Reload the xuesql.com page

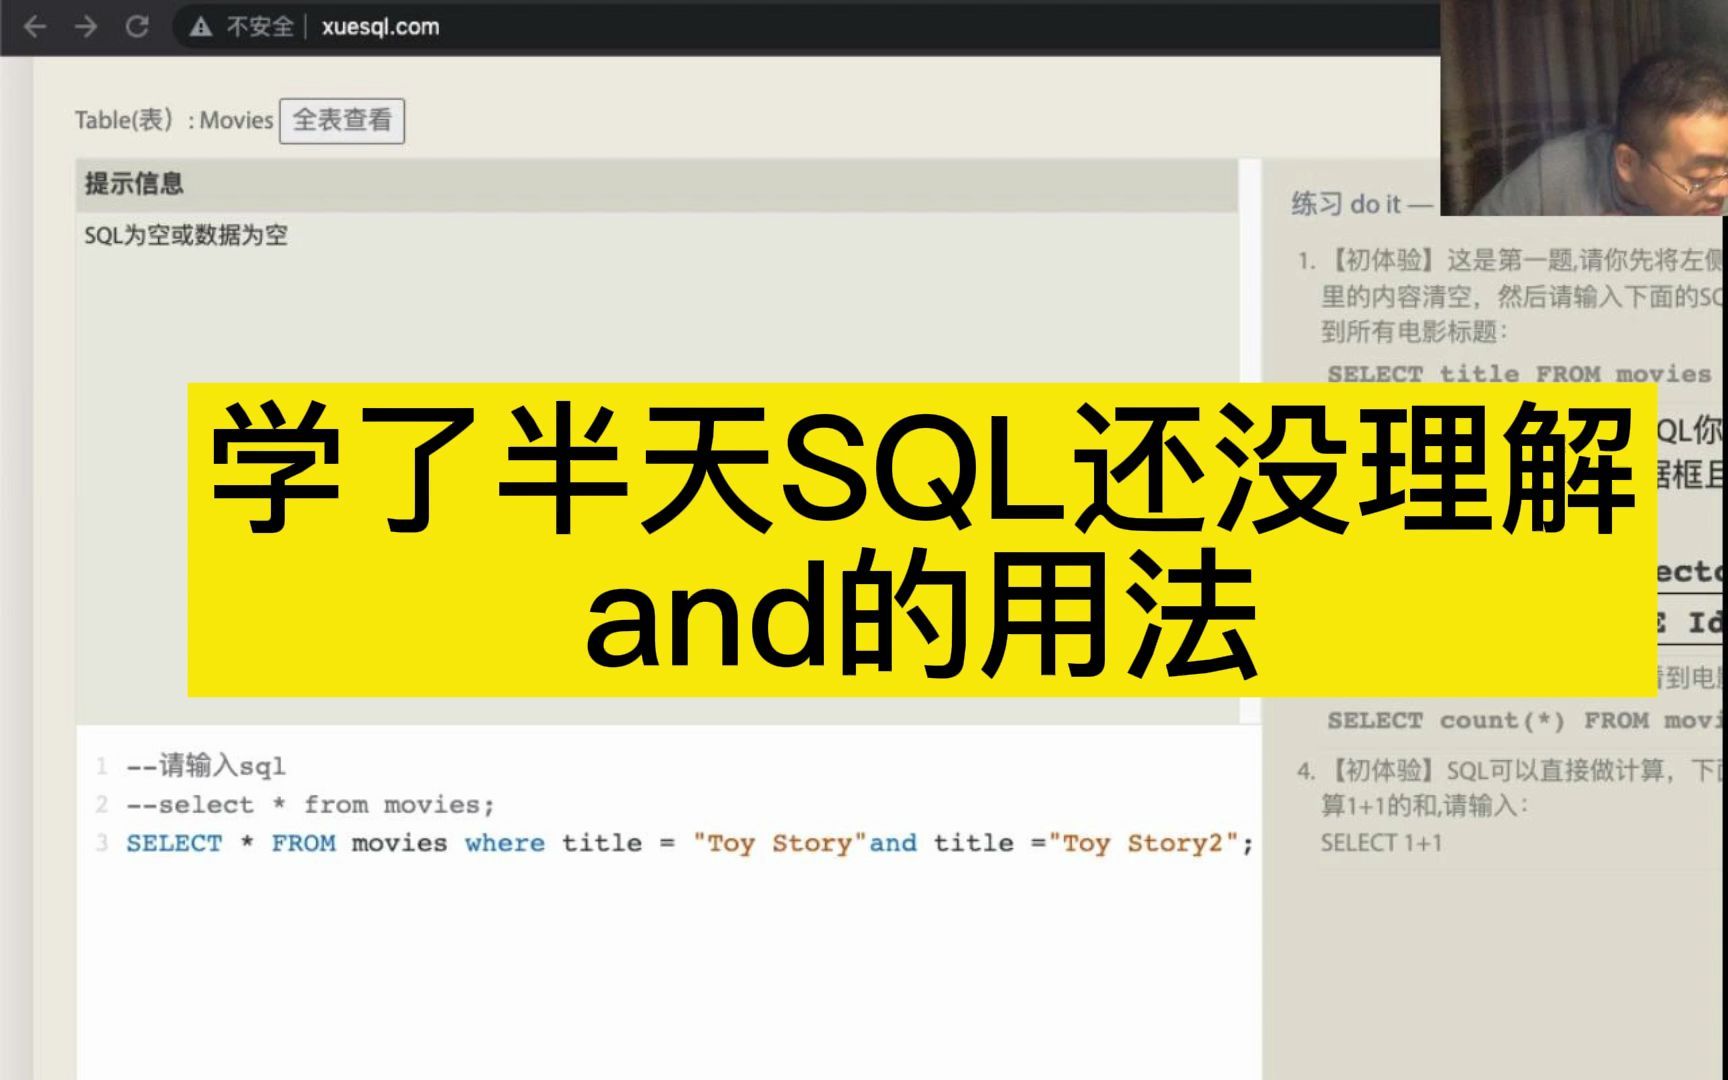click(138, 27)
